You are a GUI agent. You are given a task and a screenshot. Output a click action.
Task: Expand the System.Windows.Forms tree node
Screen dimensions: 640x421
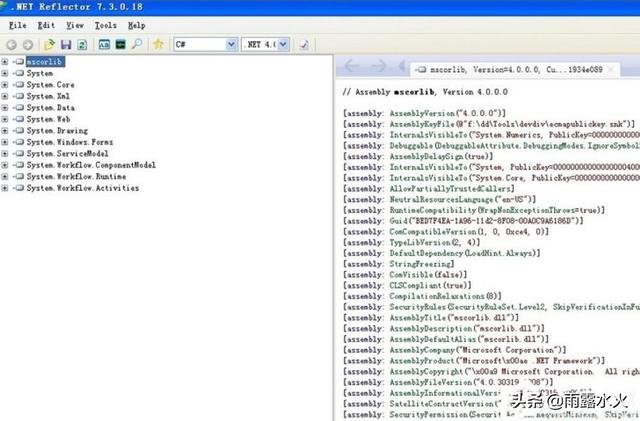[4, 142]
